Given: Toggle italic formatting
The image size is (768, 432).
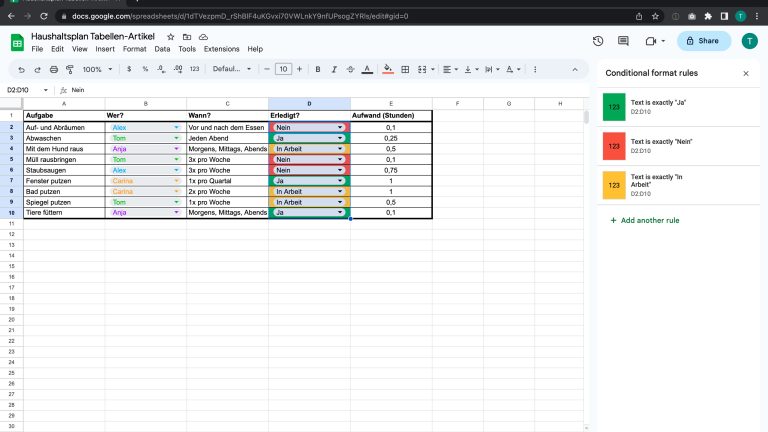Looking at the screenshot, I should pos(333,69).
